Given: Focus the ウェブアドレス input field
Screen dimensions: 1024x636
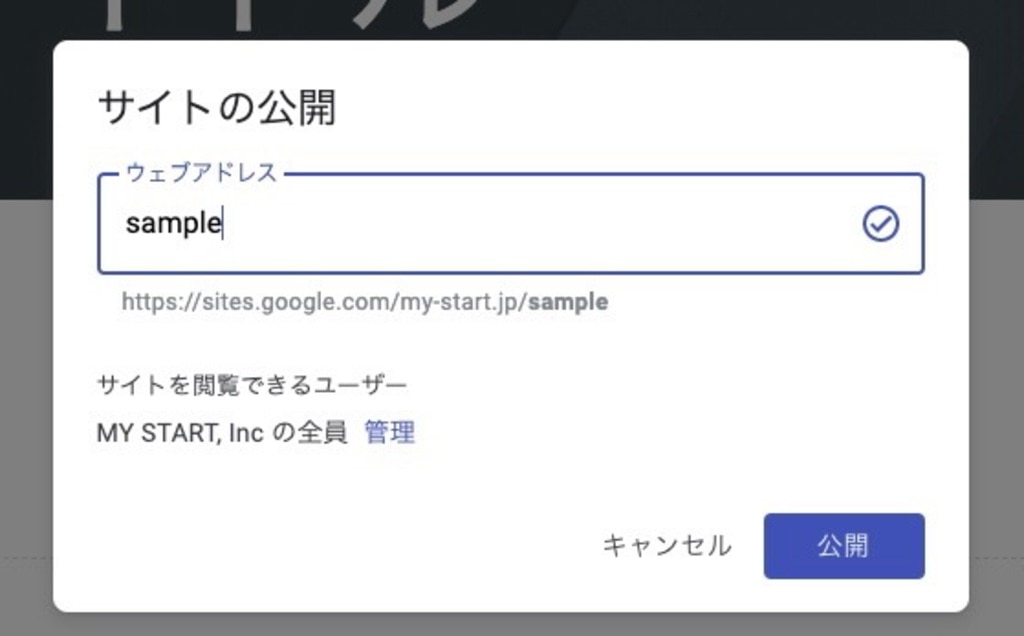Looking at the screenshot, I should 511,223.
